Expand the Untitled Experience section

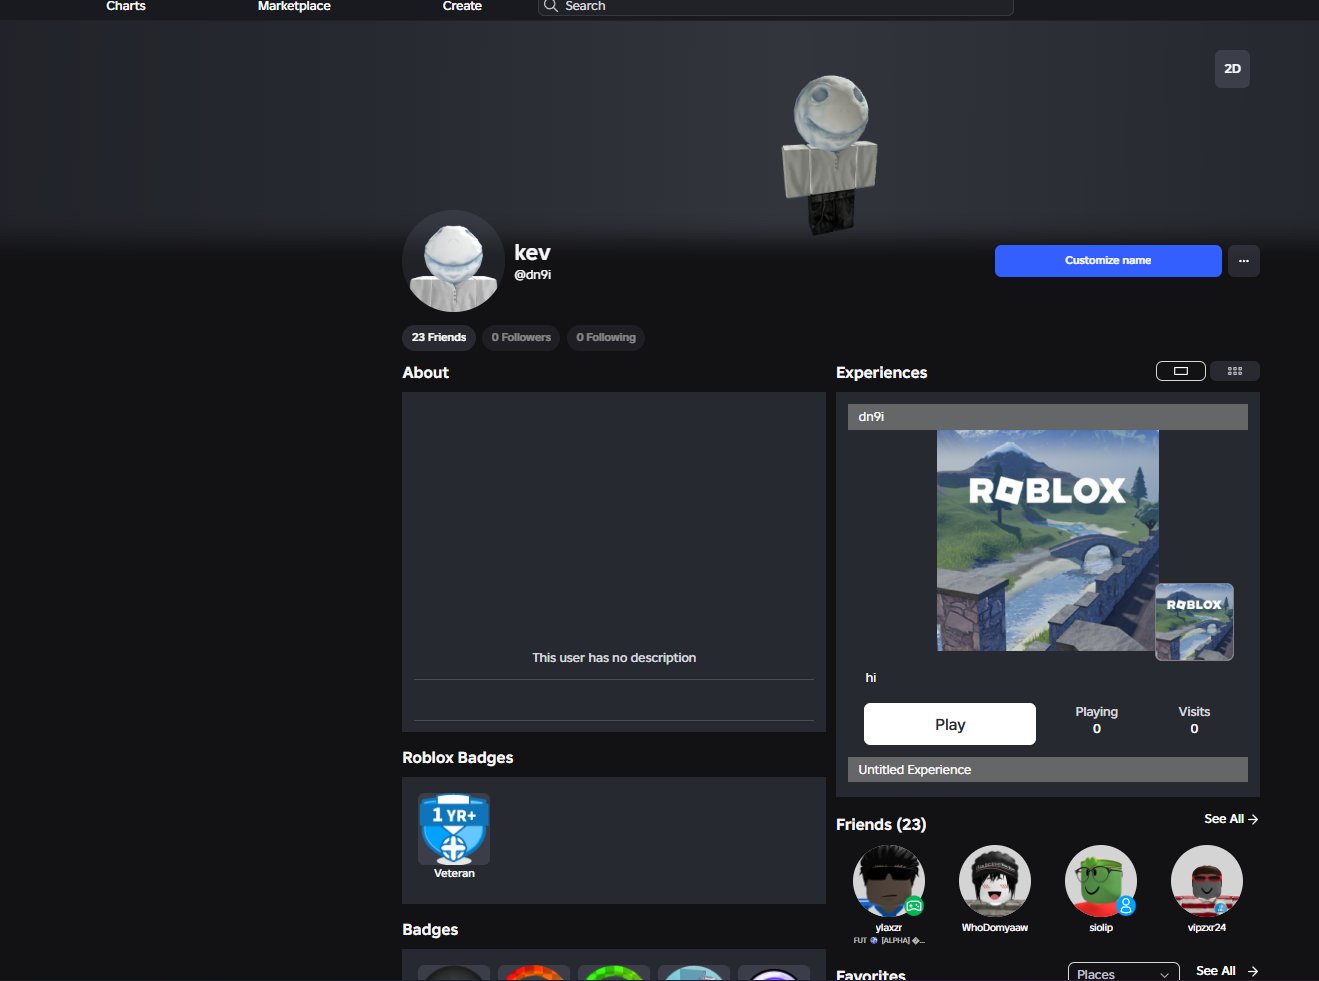click(x=1048, y=770)
